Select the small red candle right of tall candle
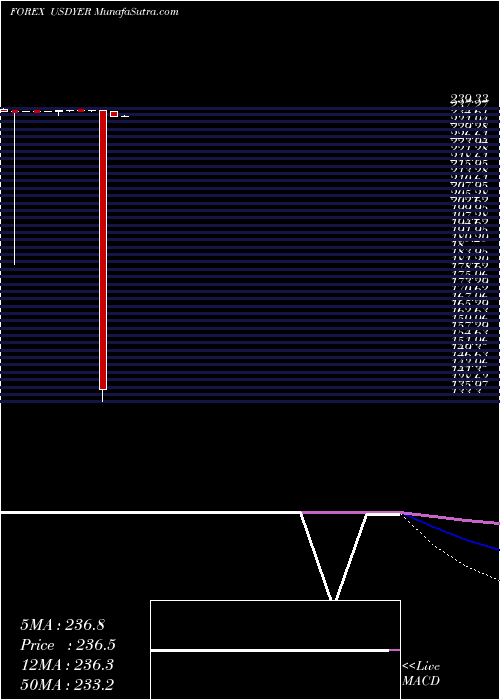This screenshot has width=500, height=700. [x=114, y=114]
